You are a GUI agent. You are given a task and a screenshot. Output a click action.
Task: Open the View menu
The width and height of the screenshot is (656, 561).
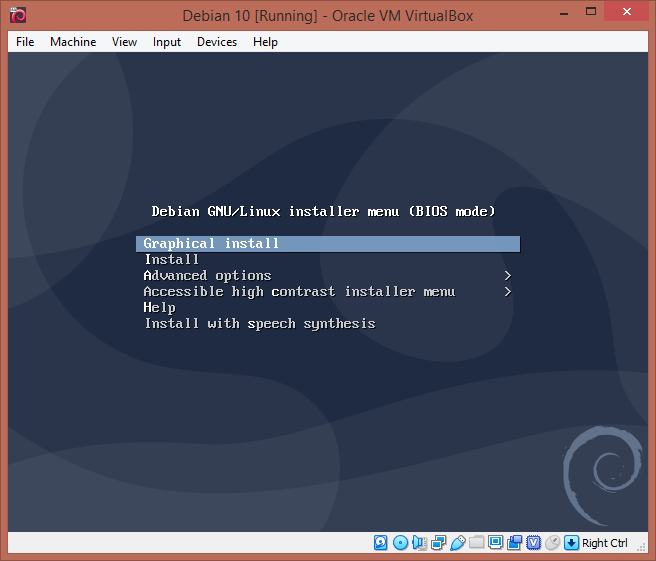(124, 42)
